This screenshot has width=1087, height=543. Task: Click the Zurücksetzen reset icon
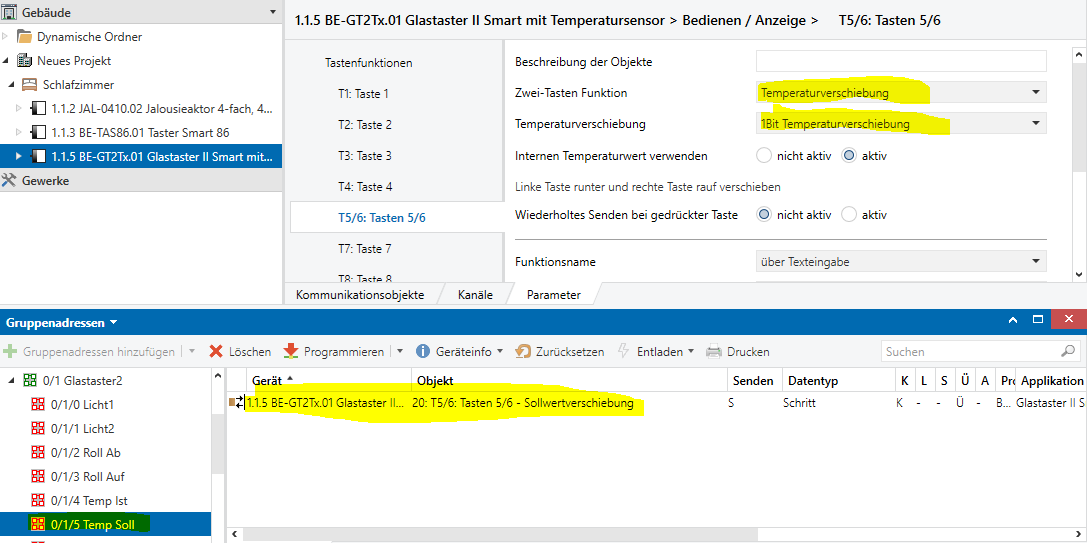(x=523, y=352)
